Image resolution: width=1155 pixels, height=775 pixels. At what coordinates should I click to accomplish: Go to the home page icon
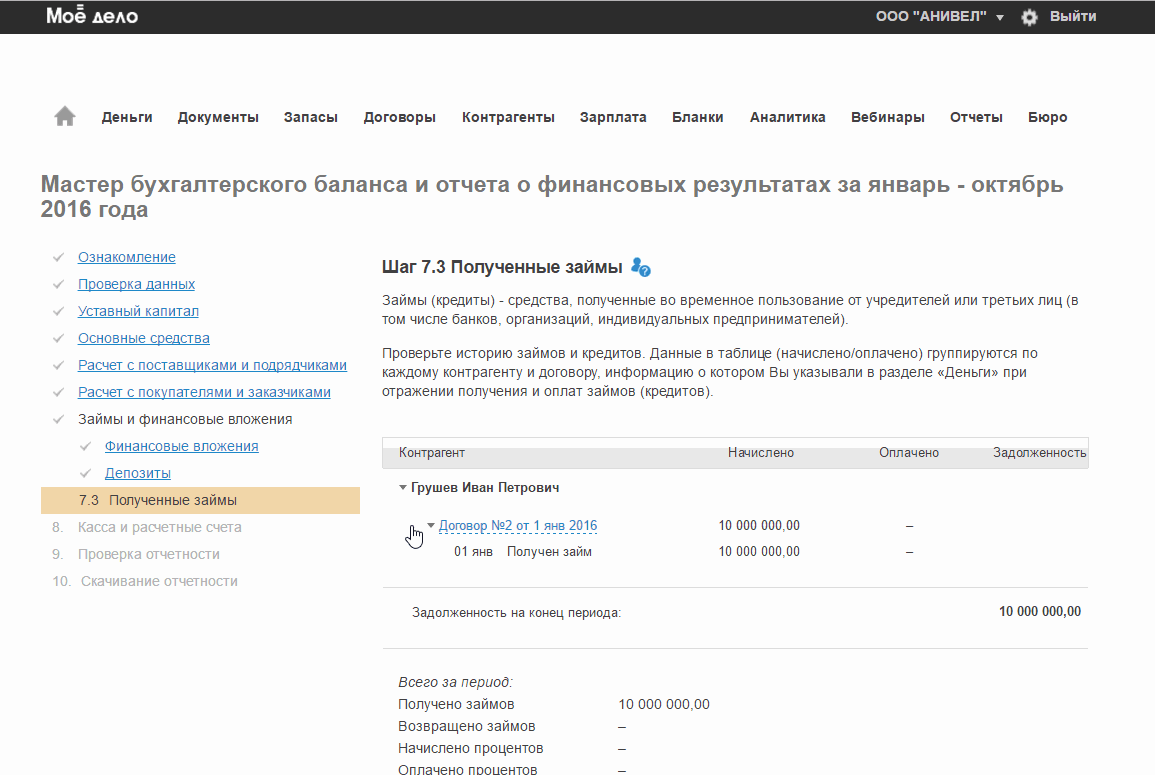[65, 116]
